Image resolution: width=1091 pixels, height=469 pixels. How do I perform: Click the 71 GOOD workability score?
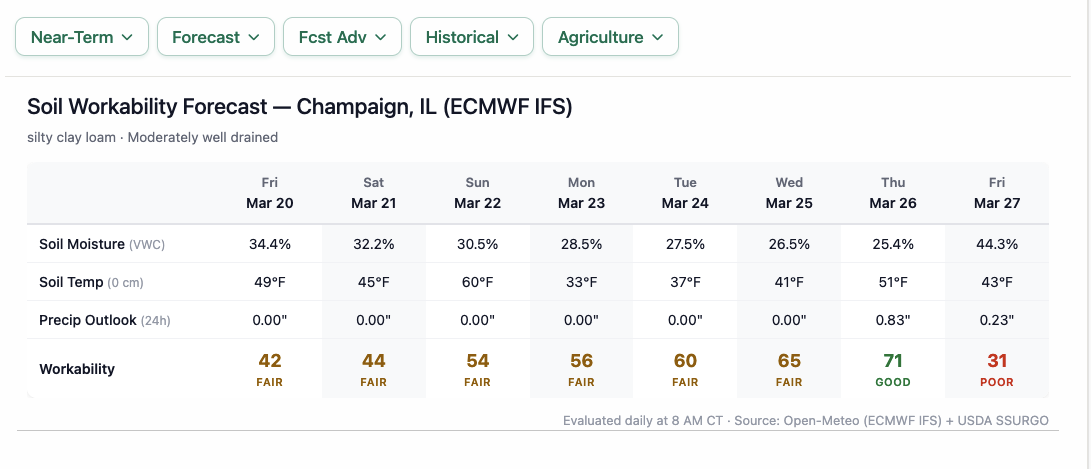893,368
